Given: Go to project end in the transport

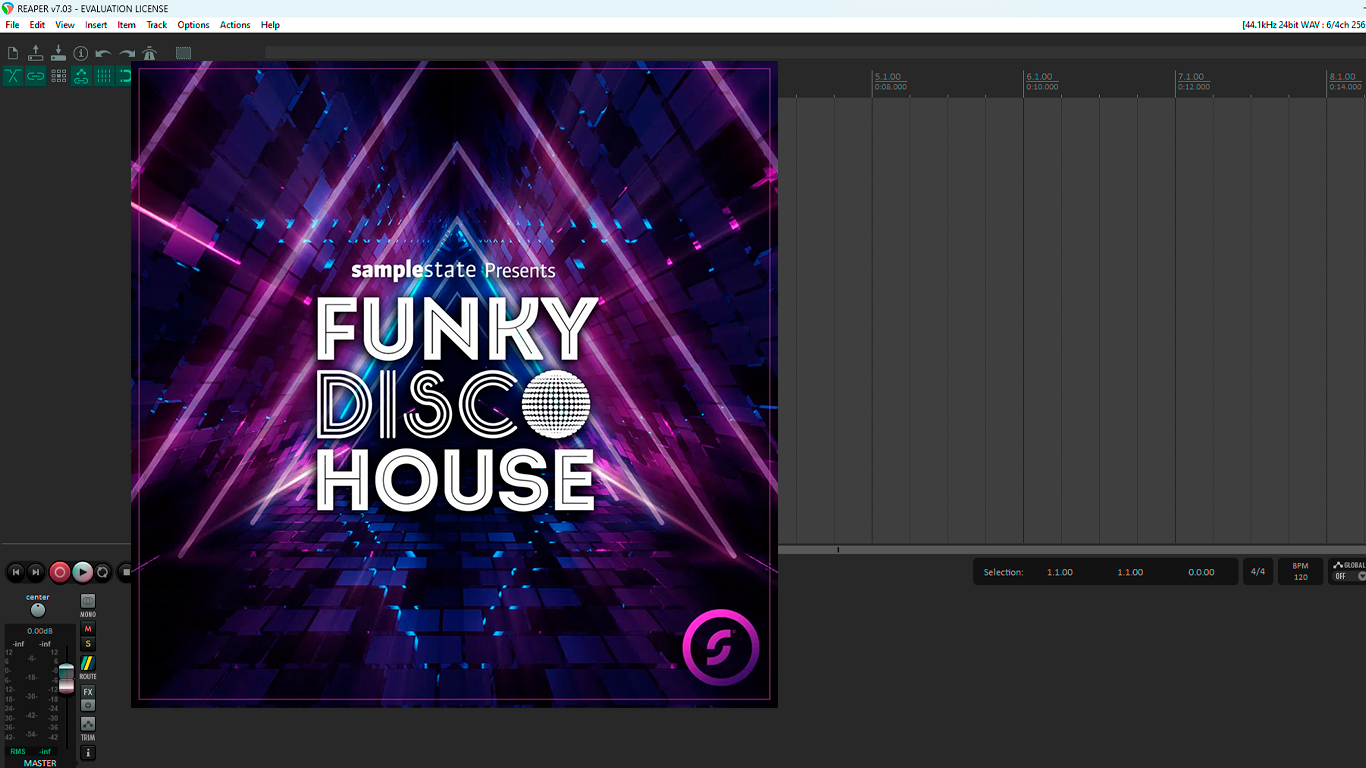Looking at the screenshot, I should (36, 572).
